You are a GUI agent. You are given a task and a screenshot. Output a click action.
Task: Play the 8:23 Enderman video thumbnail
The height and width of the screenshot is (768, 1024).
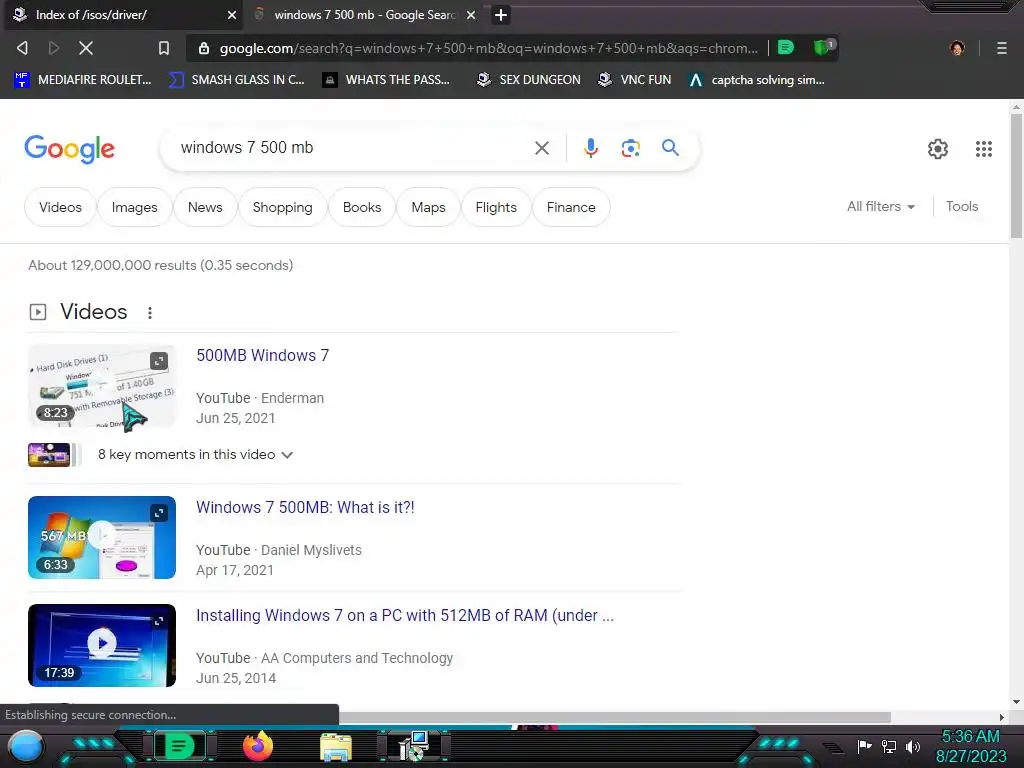click(102, 386)
